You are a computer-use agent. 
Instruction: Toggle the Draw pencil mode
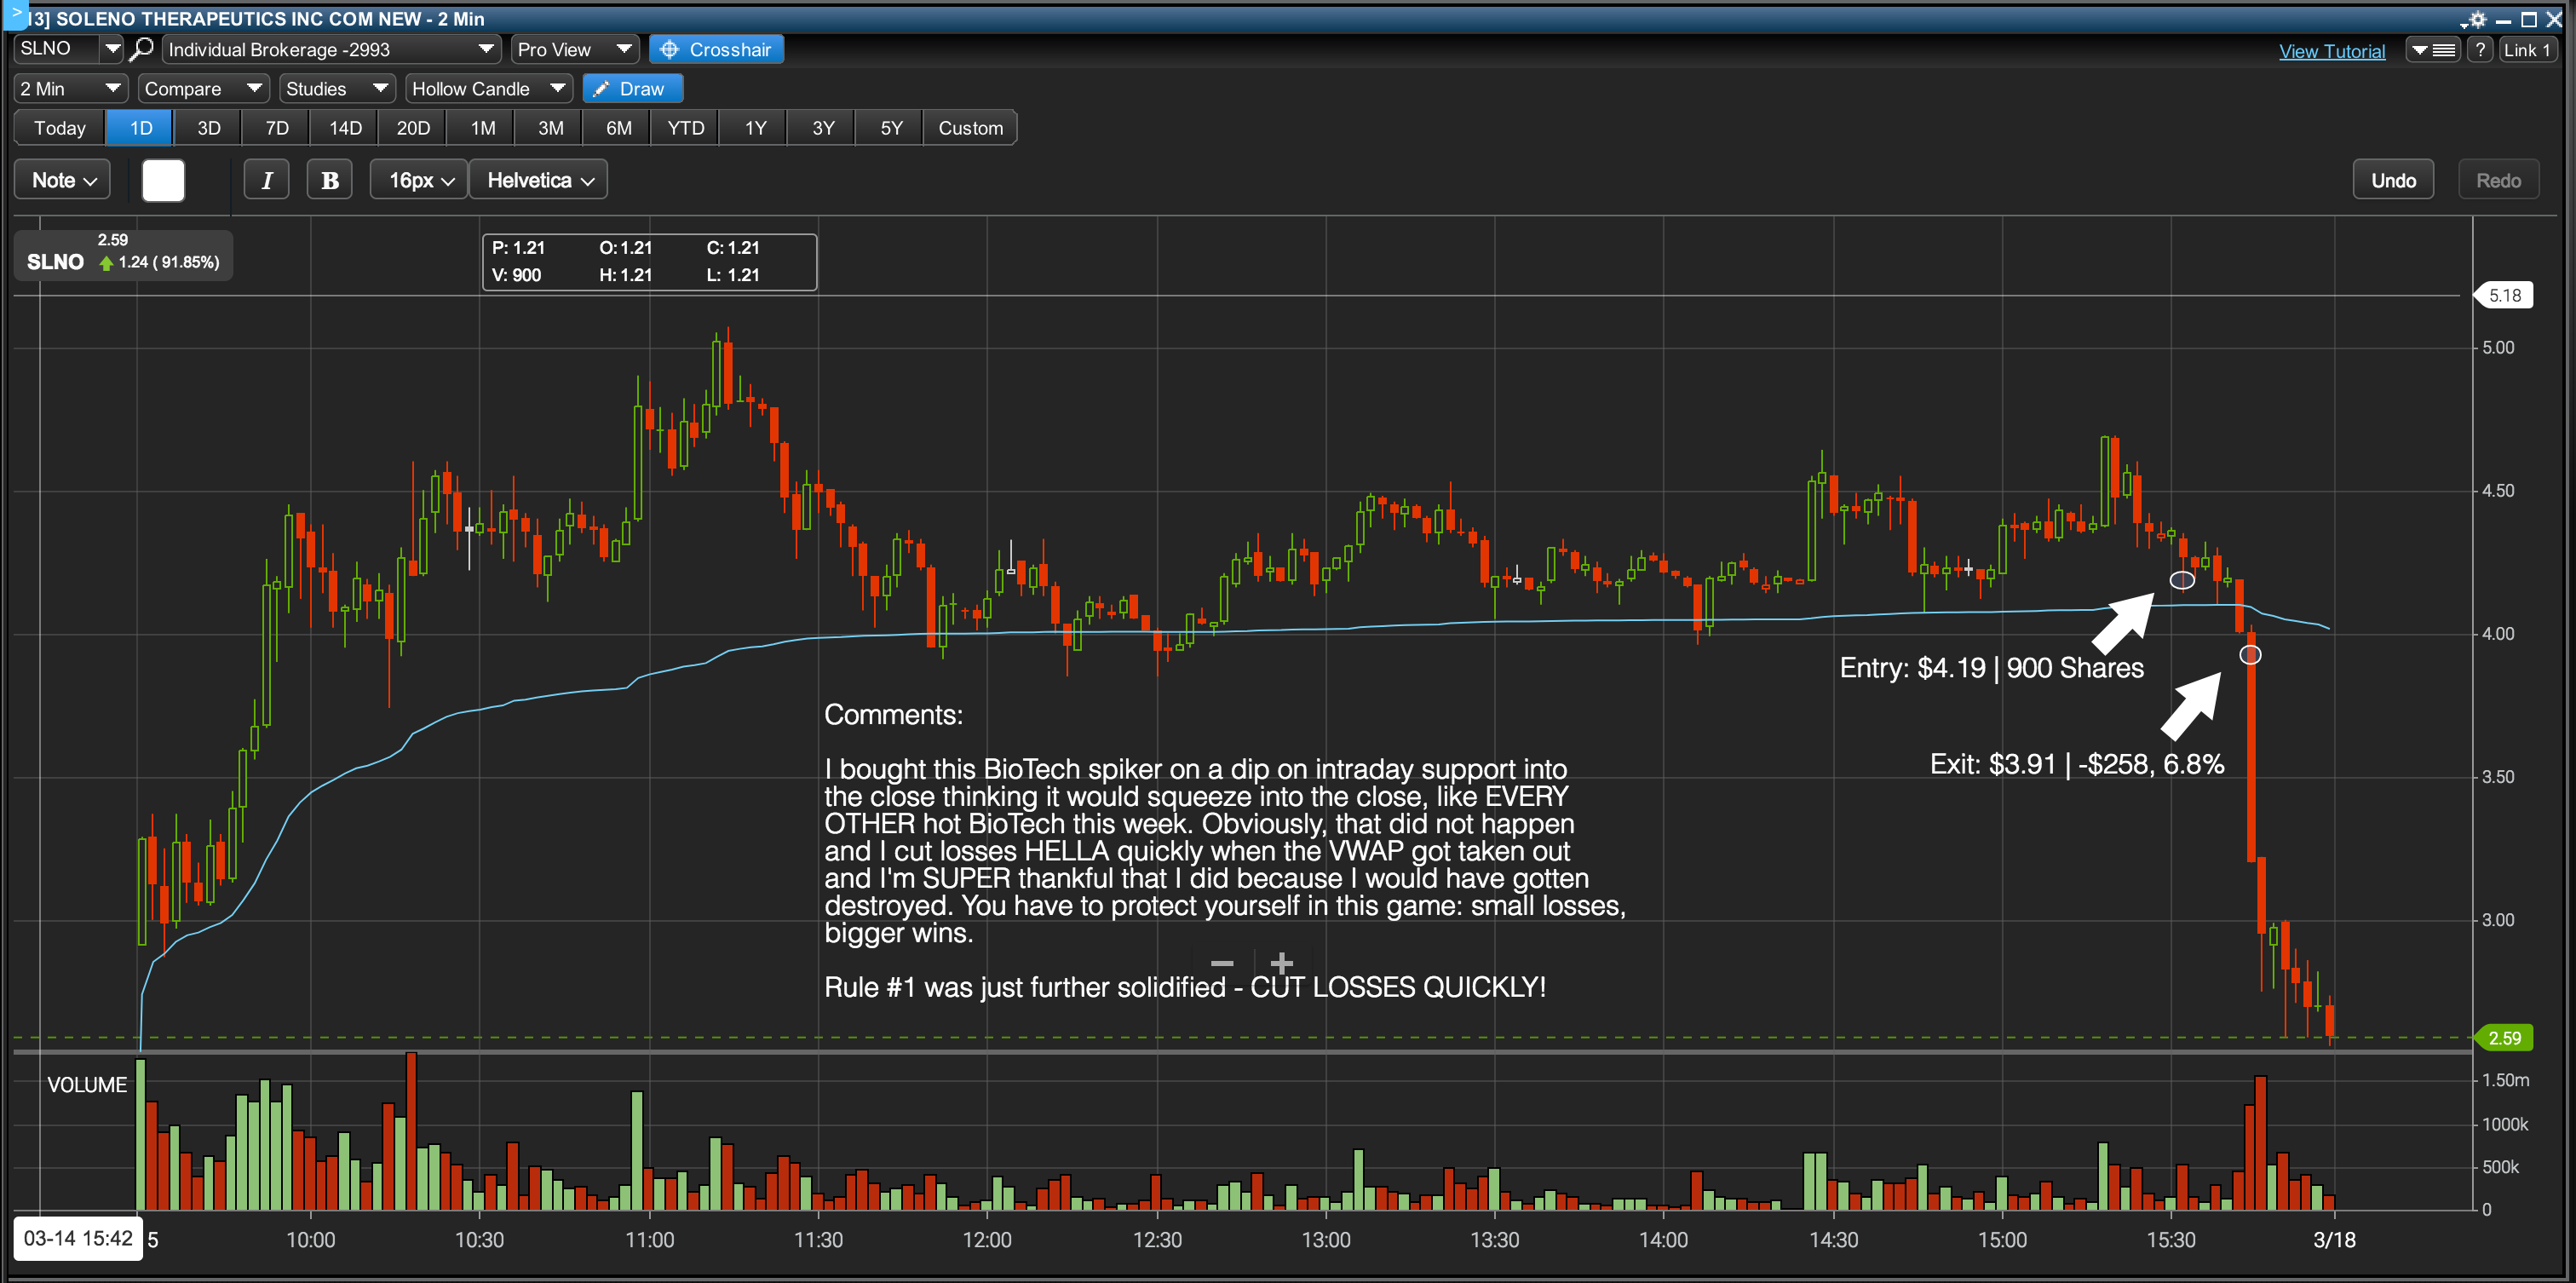631,89
